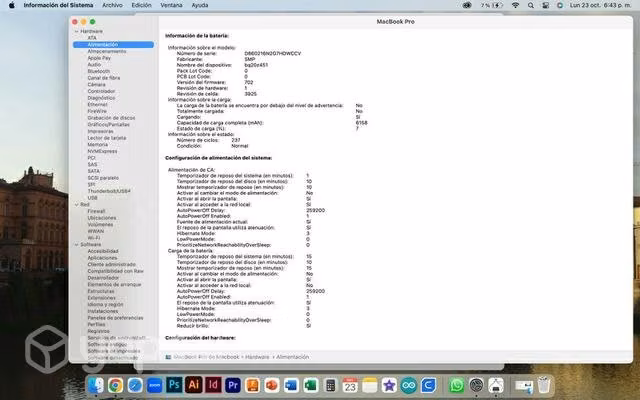Click Hardware in the bottom path bar

pyautogui.click(x=257, y=357)
